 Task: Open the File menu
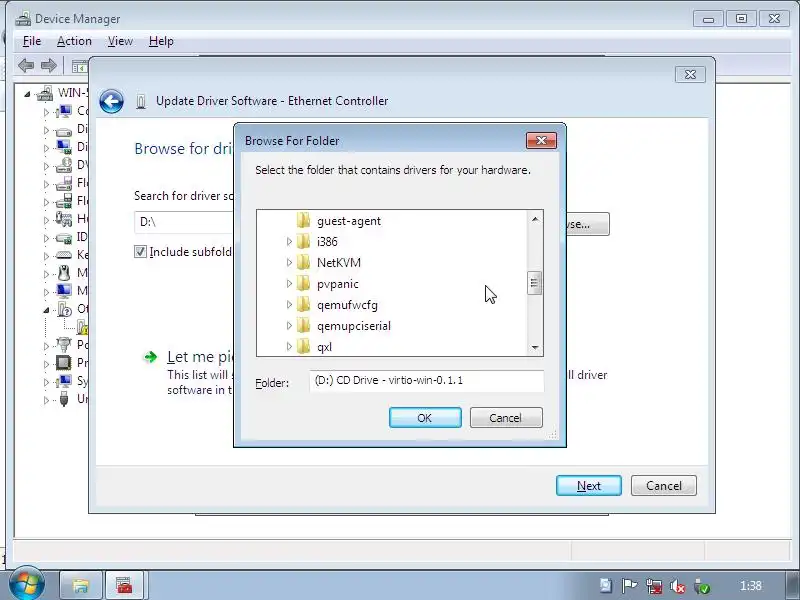32,41
